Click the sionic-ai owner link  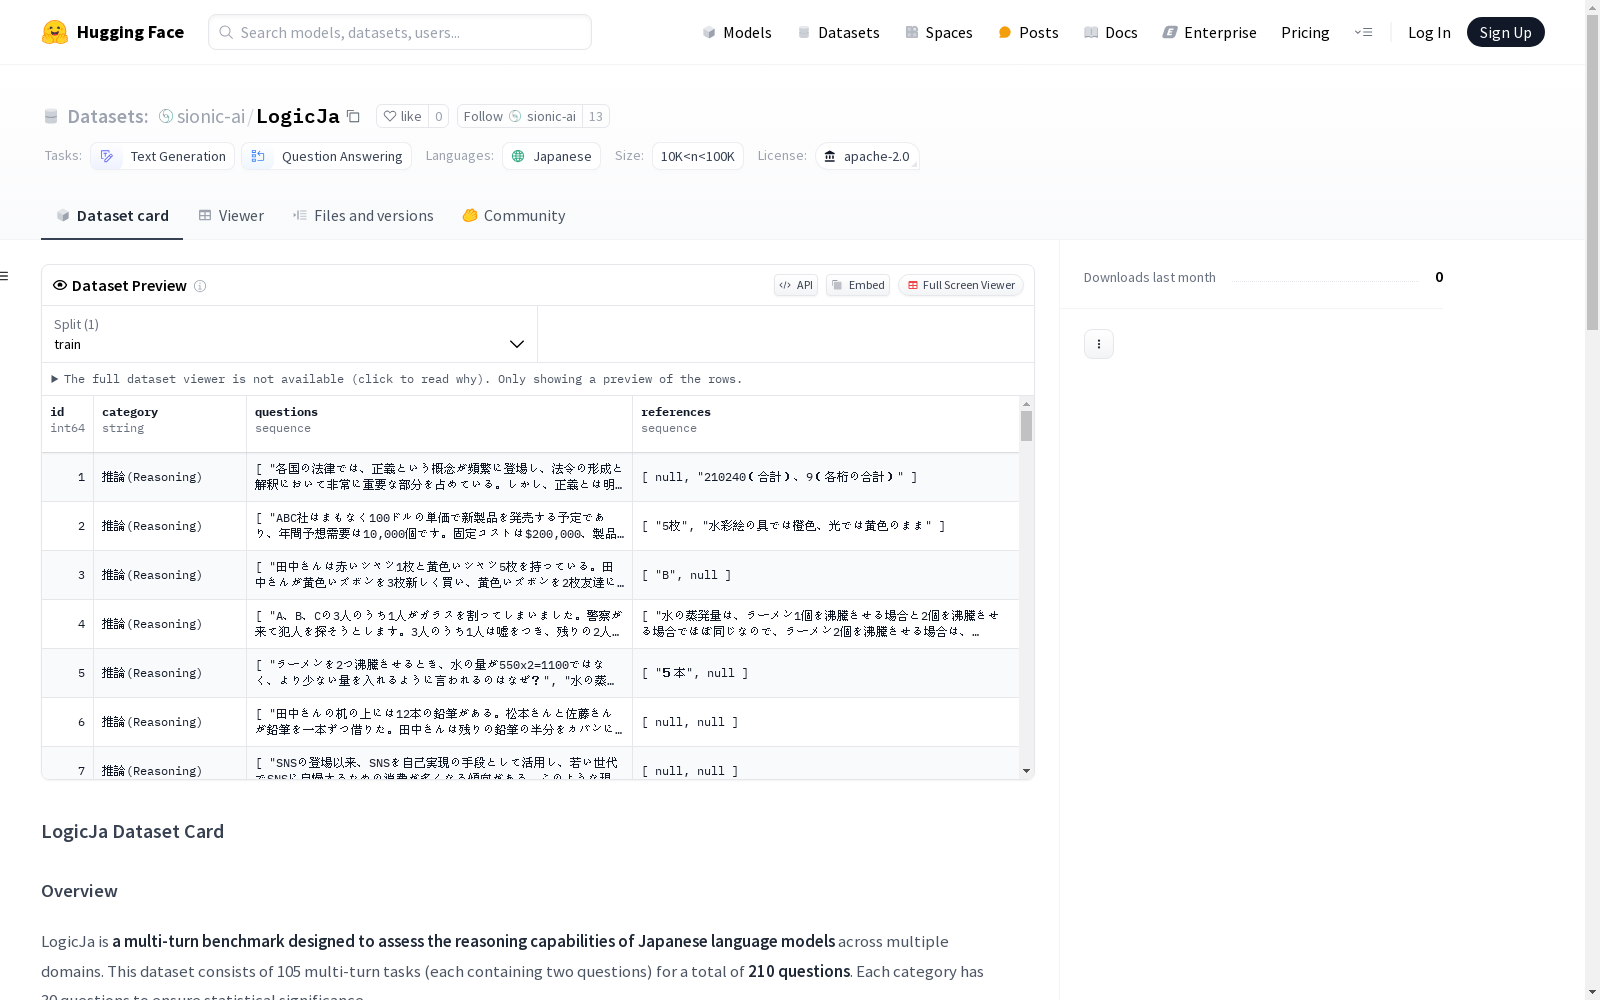[x=211, y=116]
